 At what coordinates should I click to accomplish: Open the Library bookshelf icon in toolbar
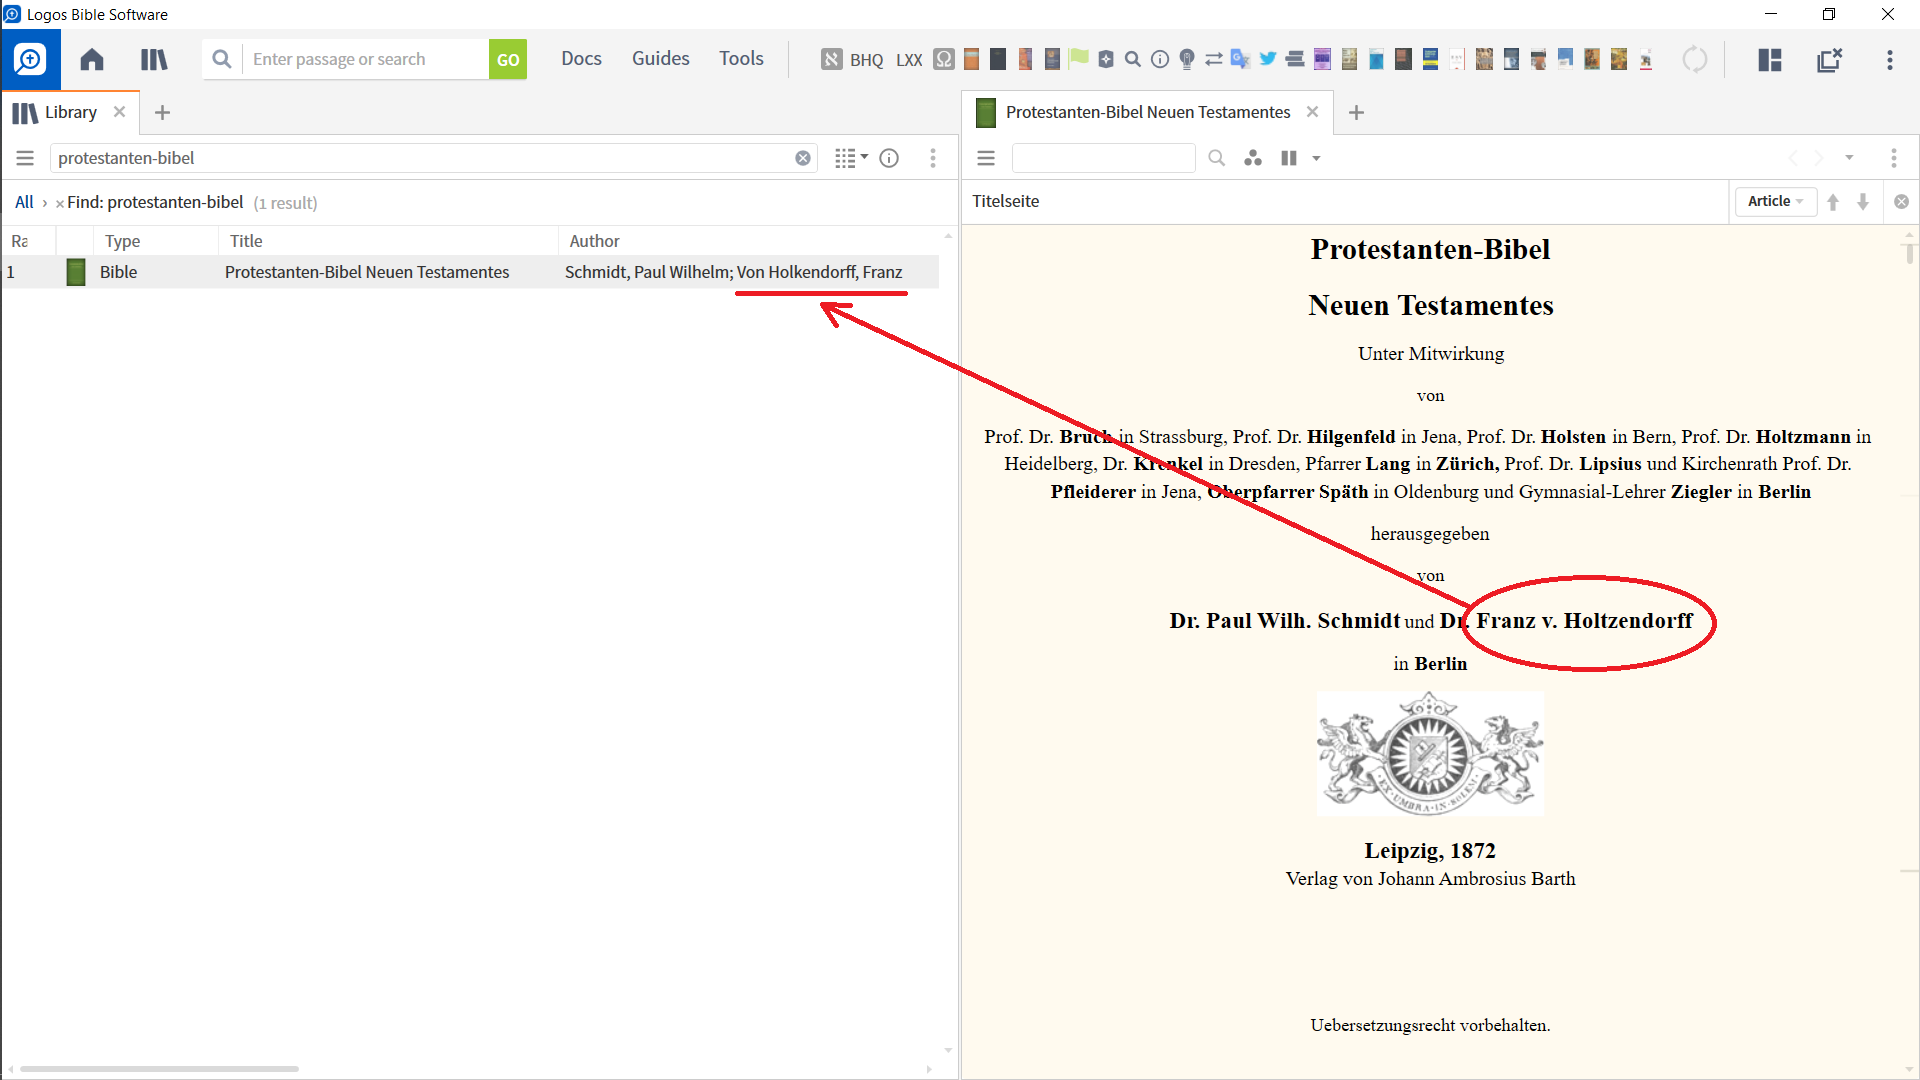point(154,59)
